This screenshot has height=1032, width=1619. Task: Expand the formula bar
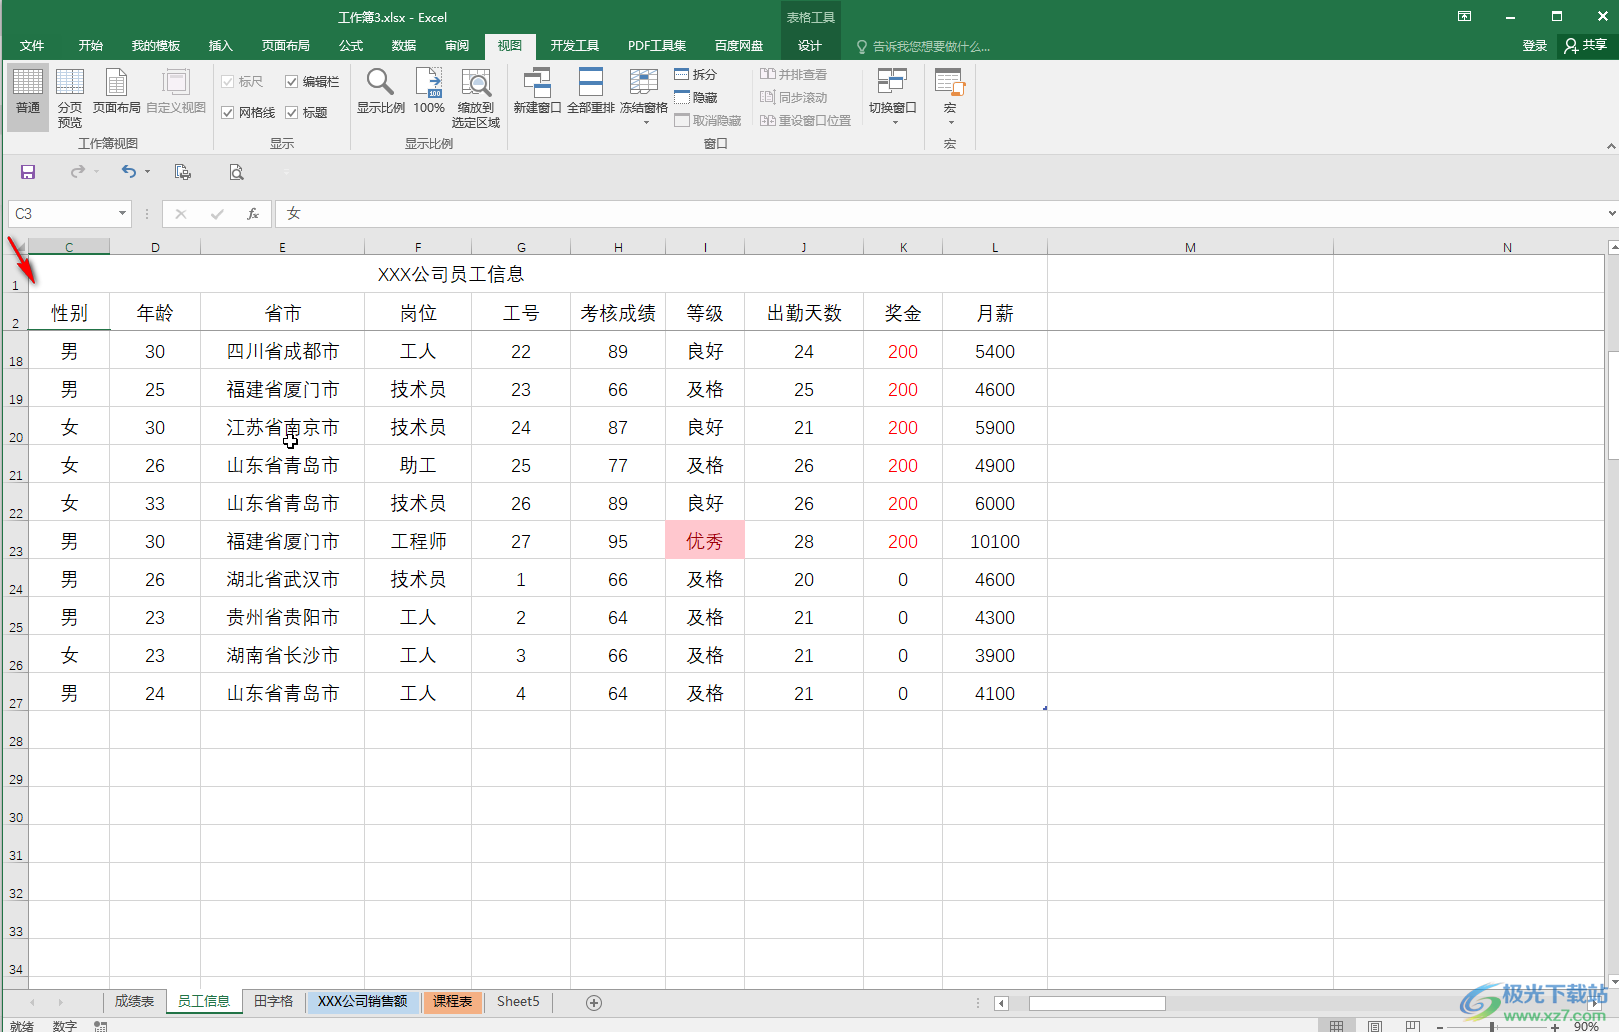coord(1611,213)
